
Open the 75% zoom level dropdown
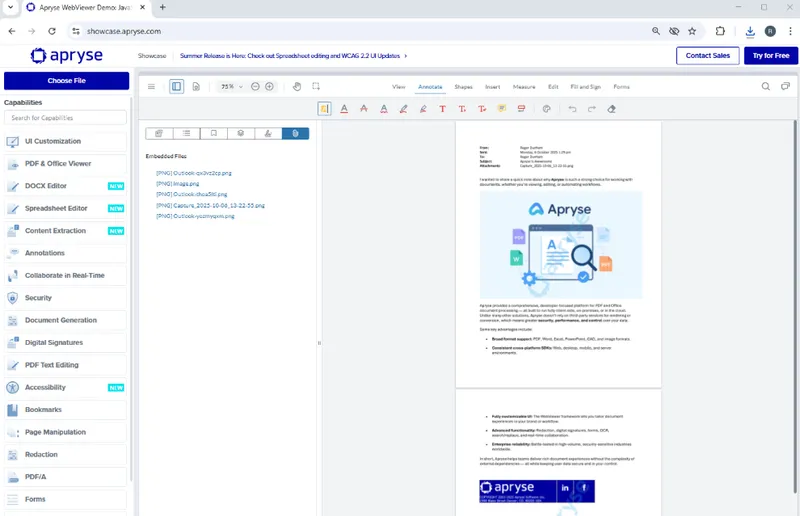coord(231,87)
